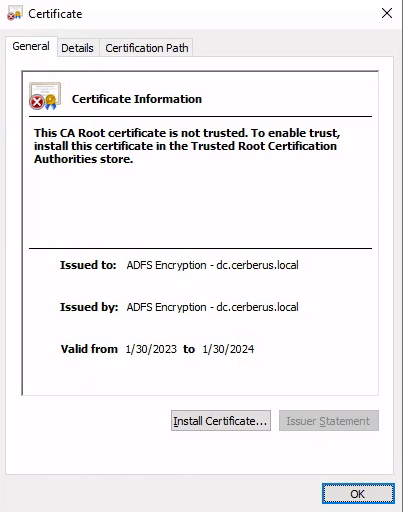Click the Issued by label

click(89, 307)
